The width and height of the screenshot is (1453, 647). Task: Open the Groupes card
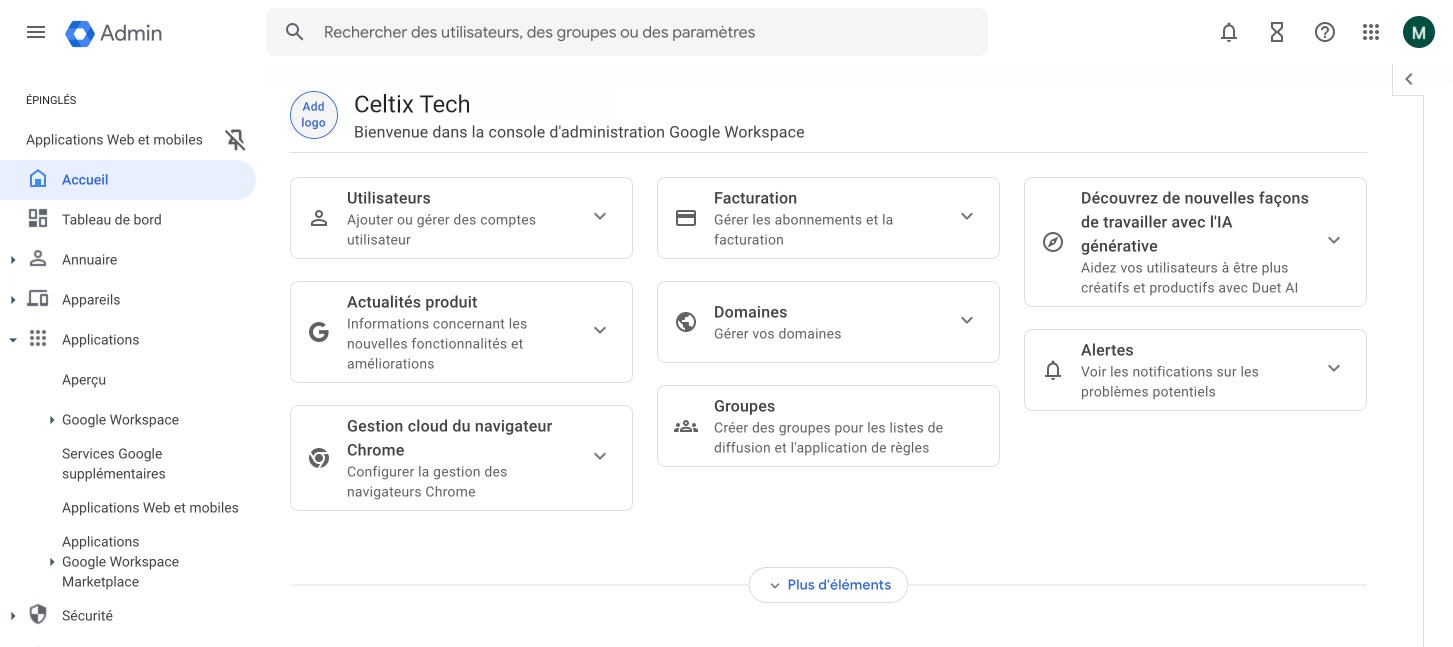(828, 426)
